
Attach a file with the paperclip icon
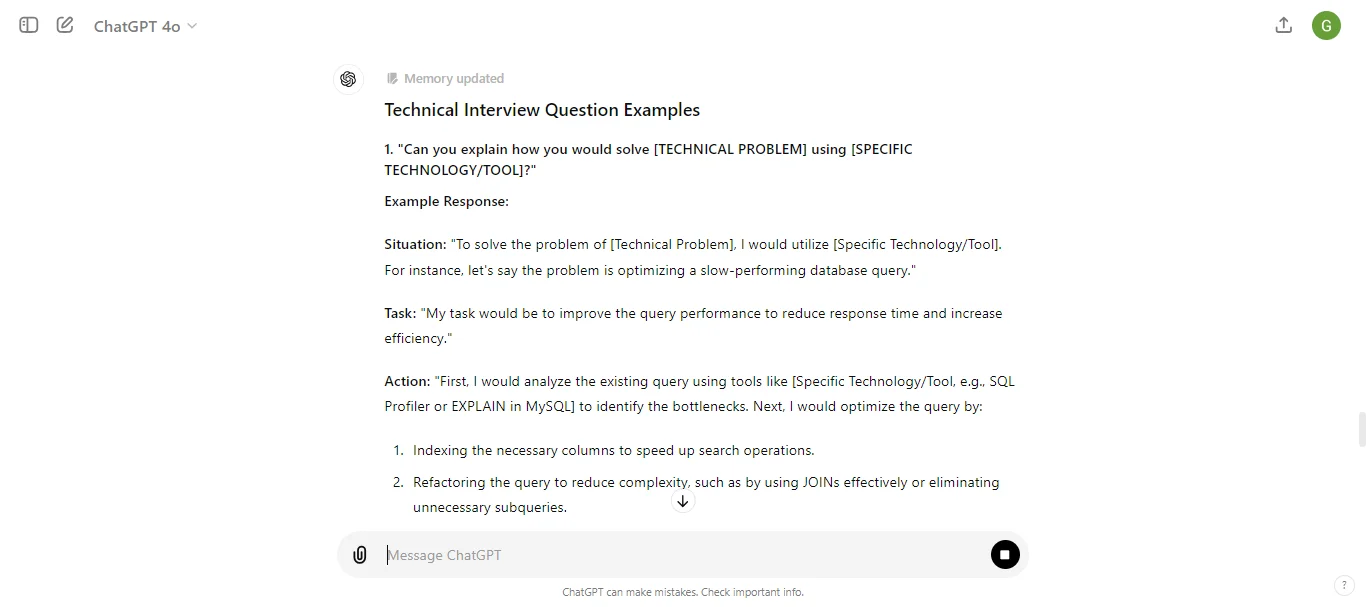[360, 554]
